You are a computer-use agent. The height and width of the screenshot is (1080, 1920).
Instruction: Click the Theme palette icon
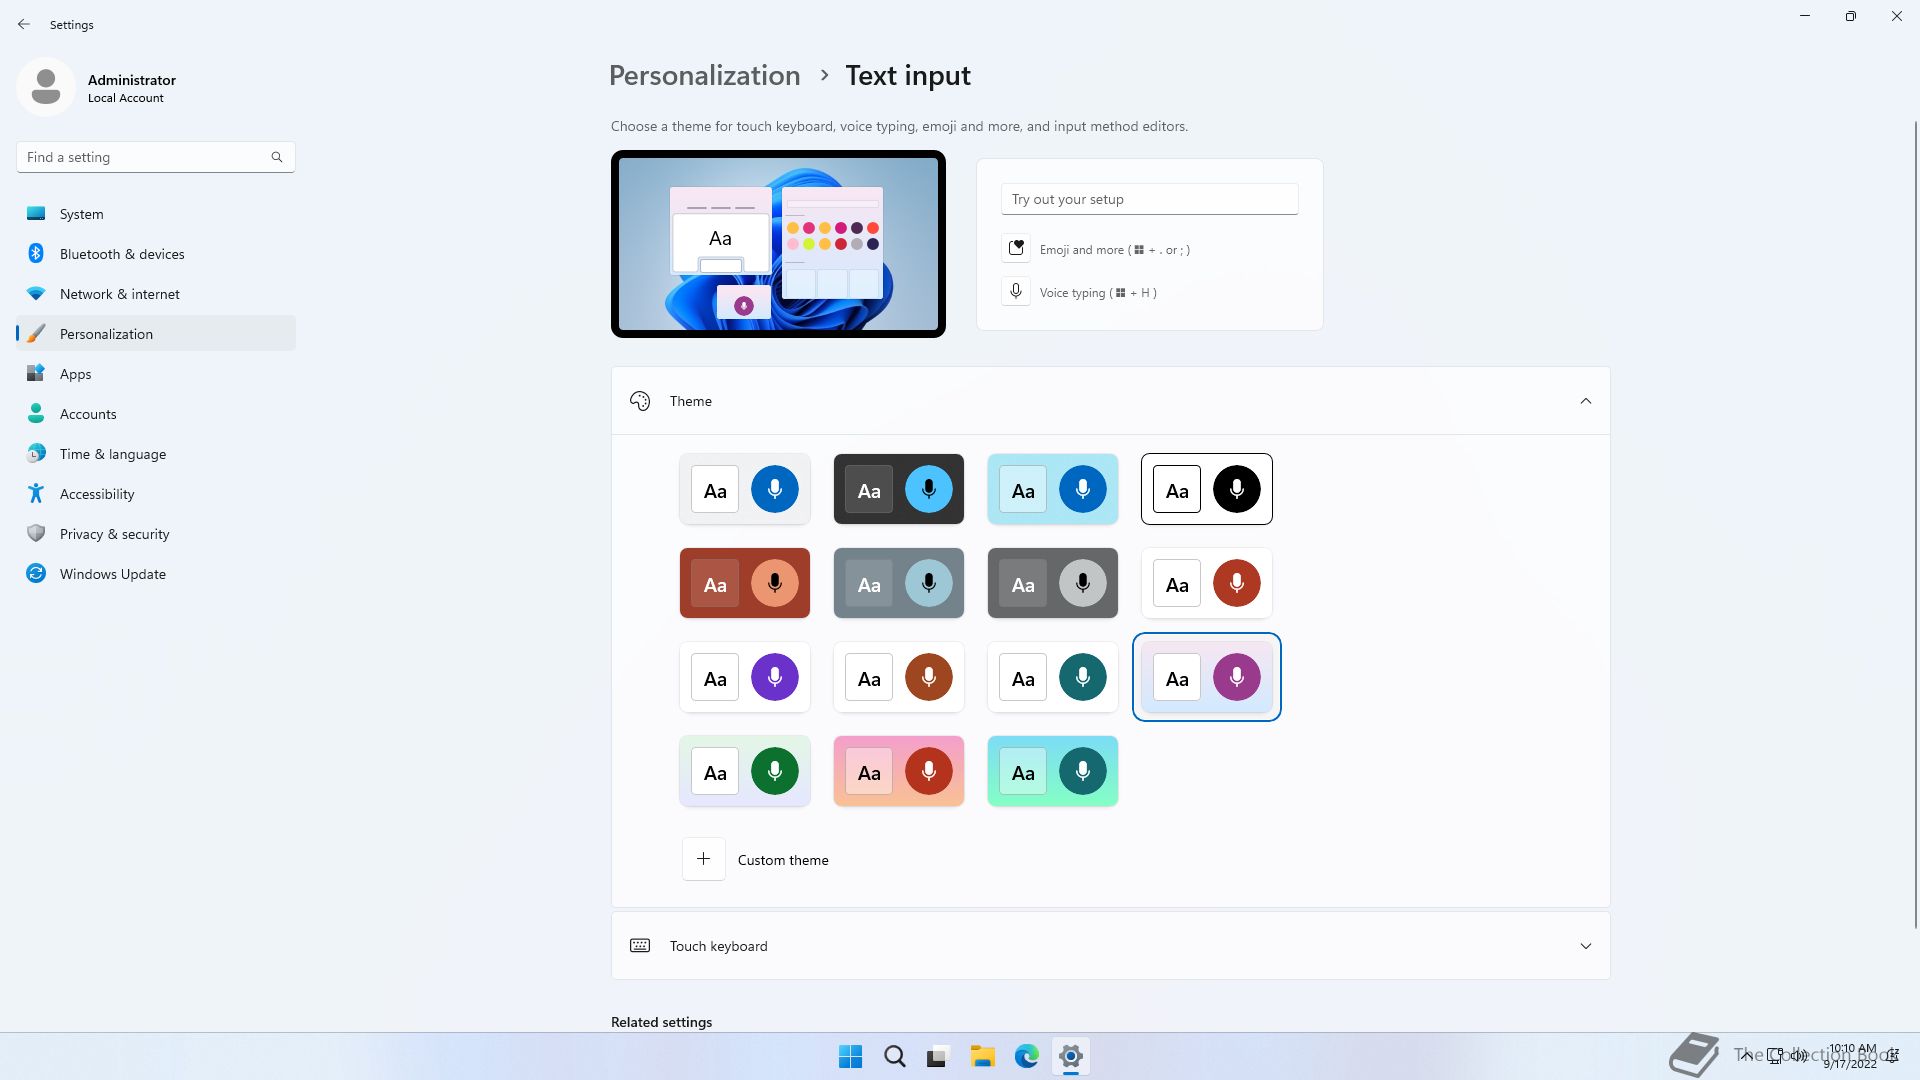[640, 401]
